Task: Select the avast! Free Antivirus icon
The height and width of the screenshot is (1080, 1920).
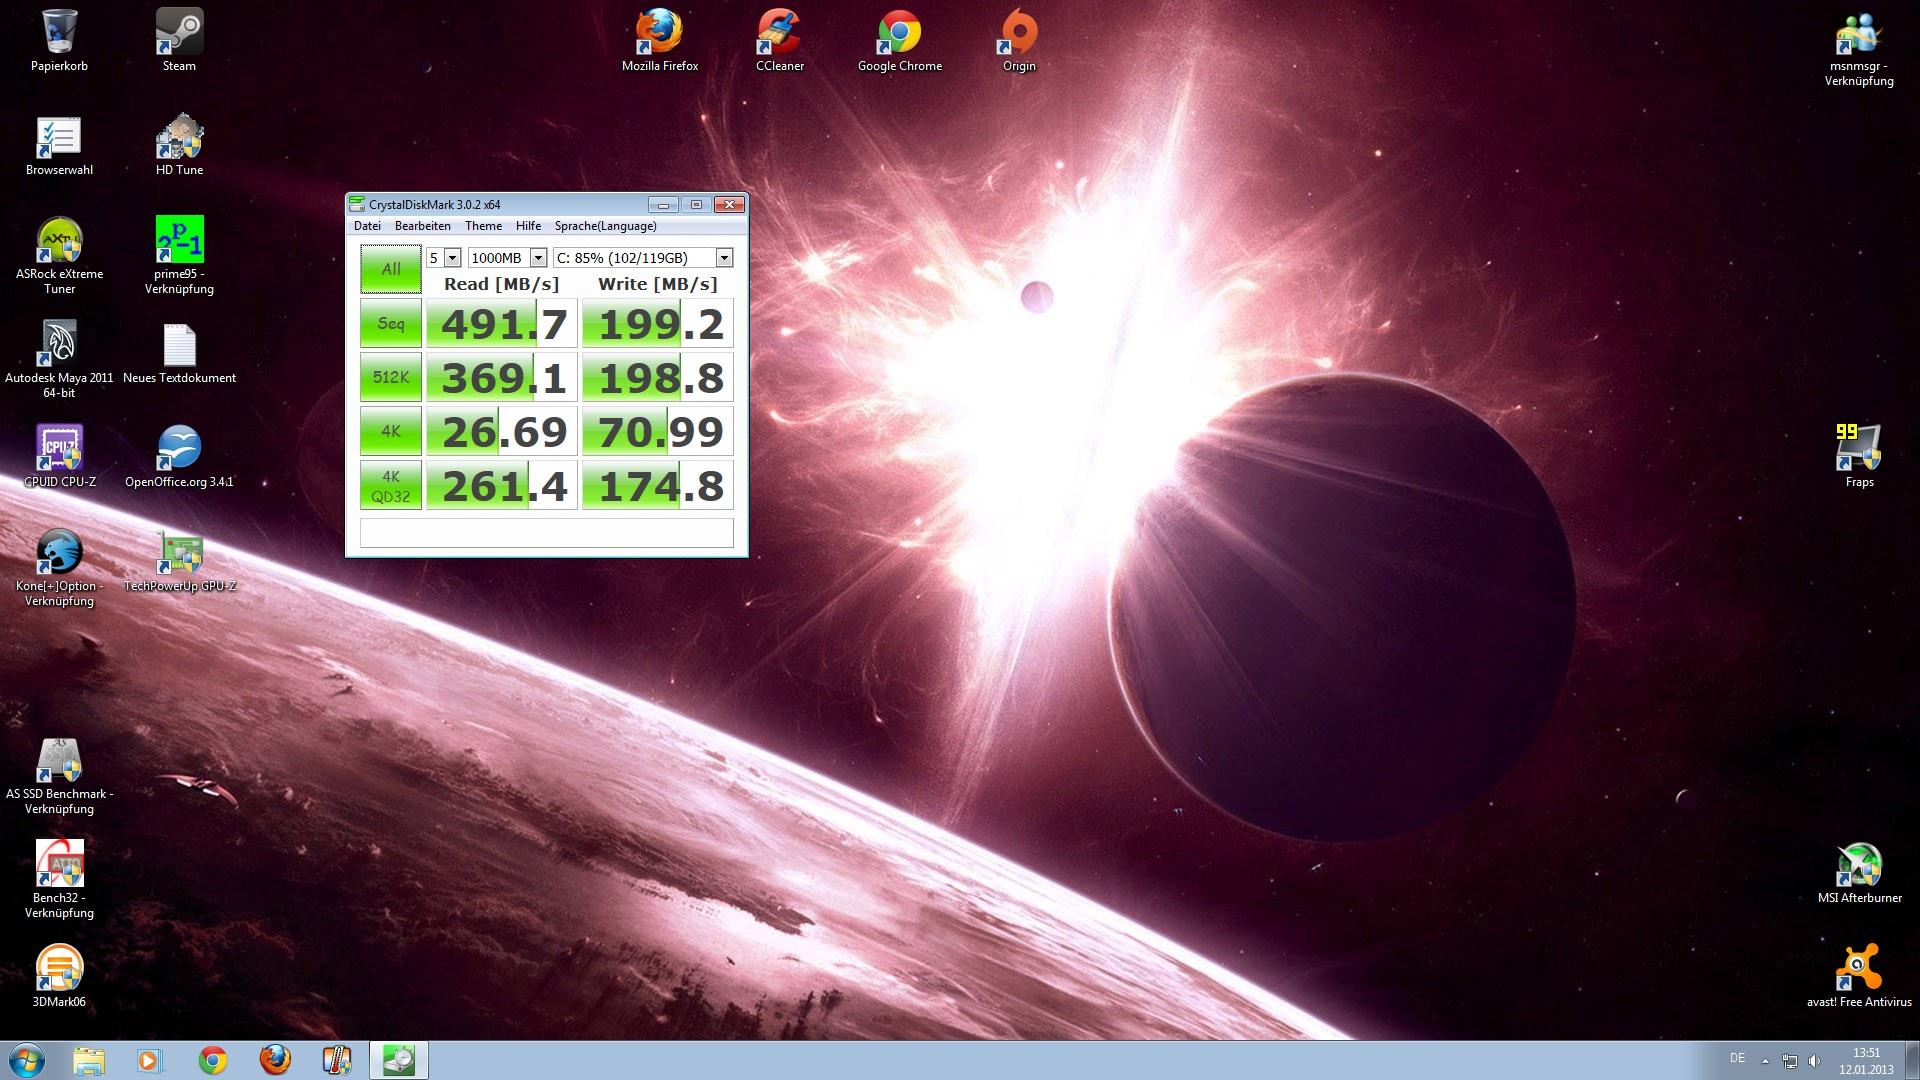Action: (x=1859, y=976)
